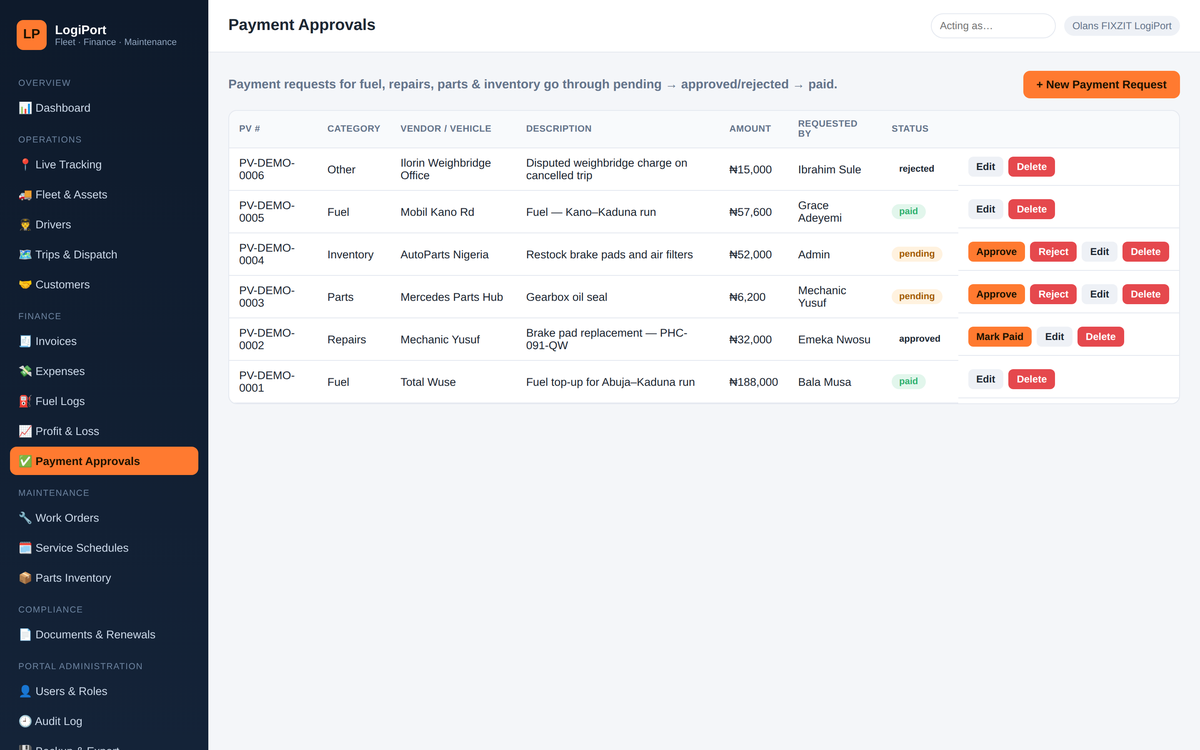1200x750 pixels.
Task: Click requester name Ibrahim Sule
Action: 829,169
